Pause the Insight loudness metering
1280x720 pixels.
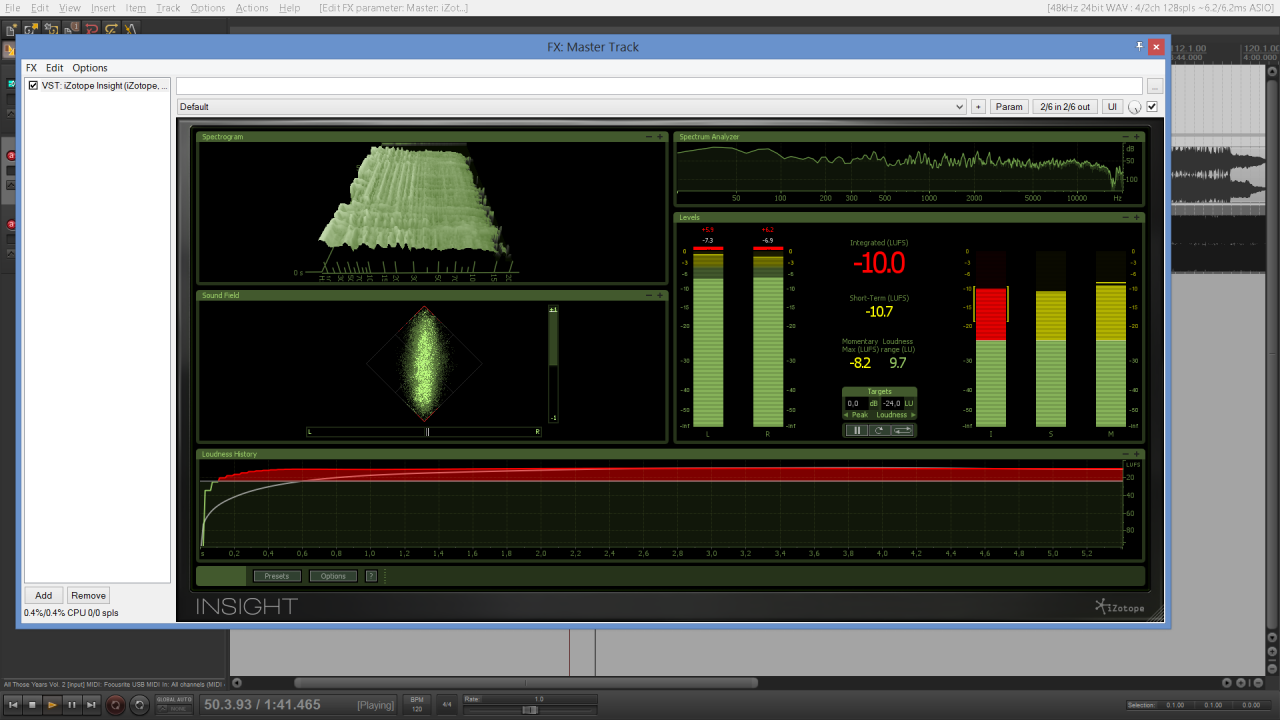point(855,430)
